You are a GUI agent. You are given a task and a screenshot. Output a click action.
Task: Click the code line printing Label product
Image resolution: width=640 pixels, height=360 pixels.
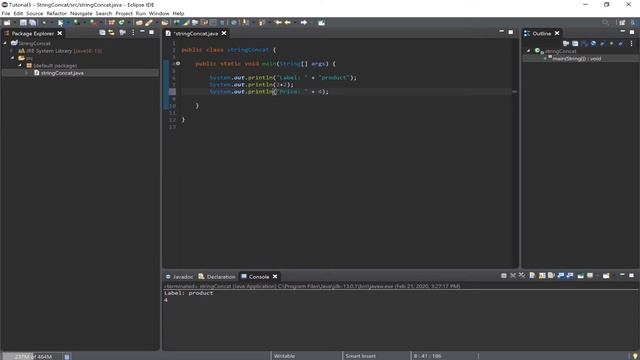[x=282, y=78]
